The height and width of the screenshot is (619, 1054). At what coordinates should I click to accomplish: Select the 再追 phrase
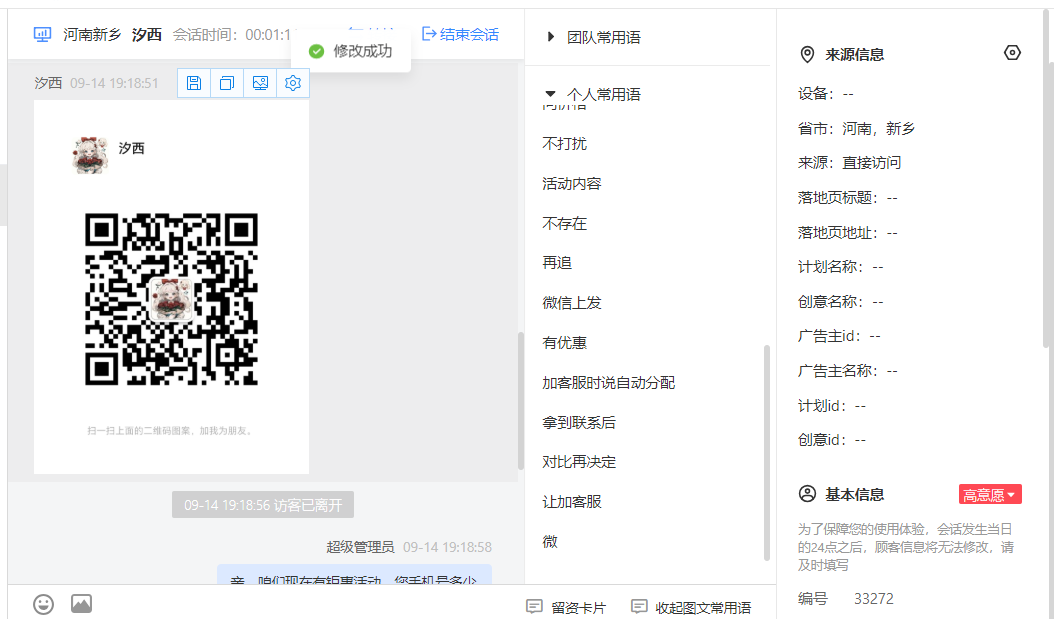557,263
